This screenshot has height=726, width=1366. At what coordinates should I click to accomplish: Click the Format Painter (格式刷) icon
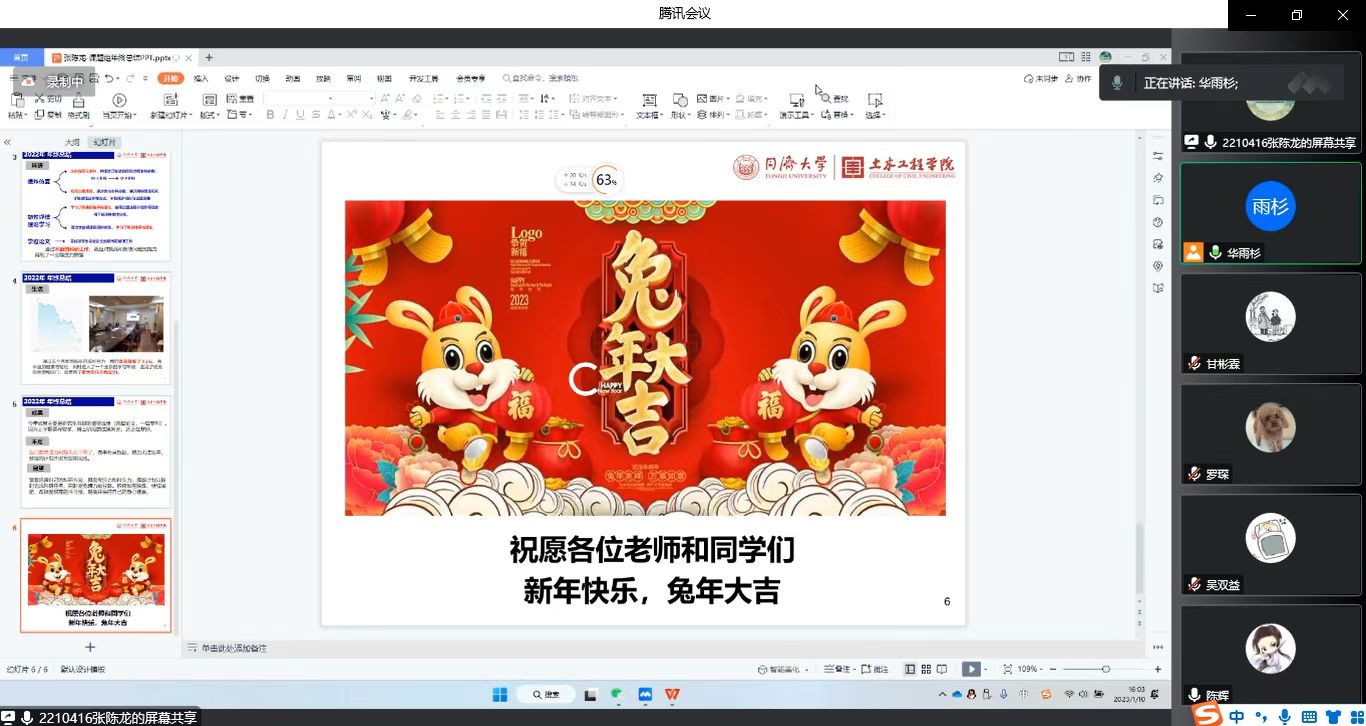[78, 100]
